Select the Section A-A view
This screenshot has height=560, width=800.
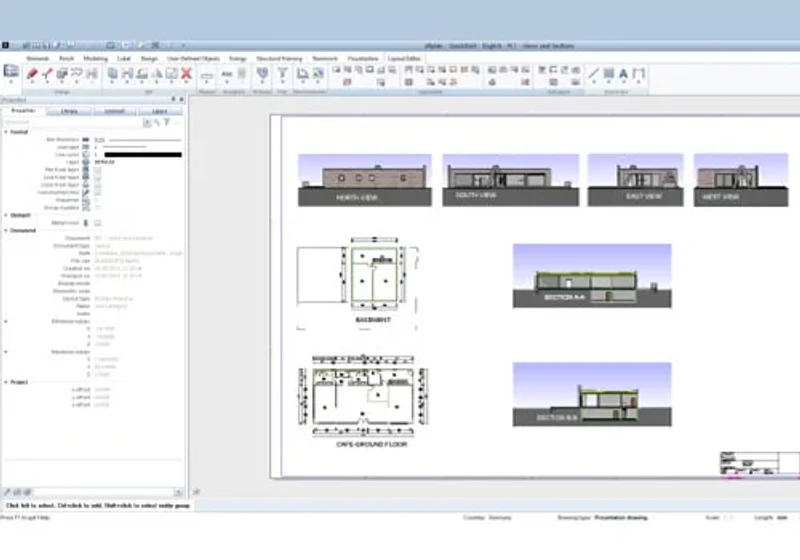click(592, 276)
